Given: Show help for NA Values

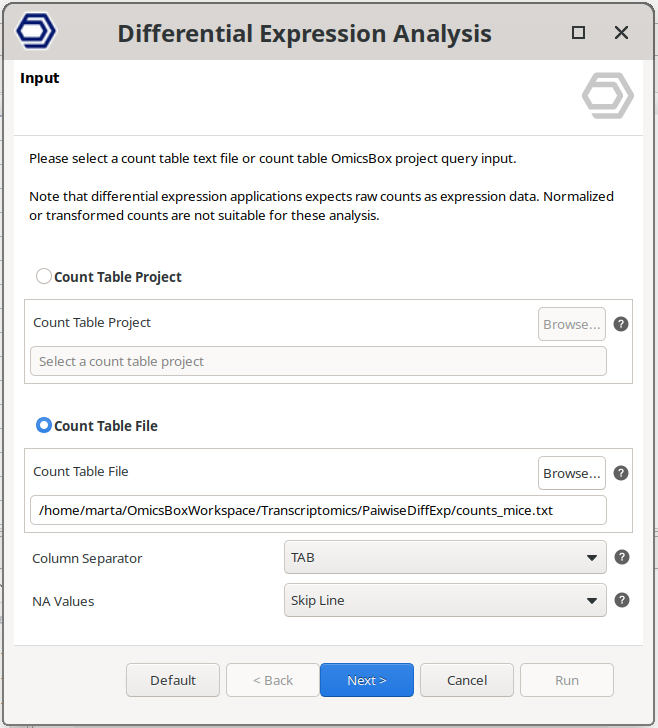Looking at the screenshot, I should [621, 600].
